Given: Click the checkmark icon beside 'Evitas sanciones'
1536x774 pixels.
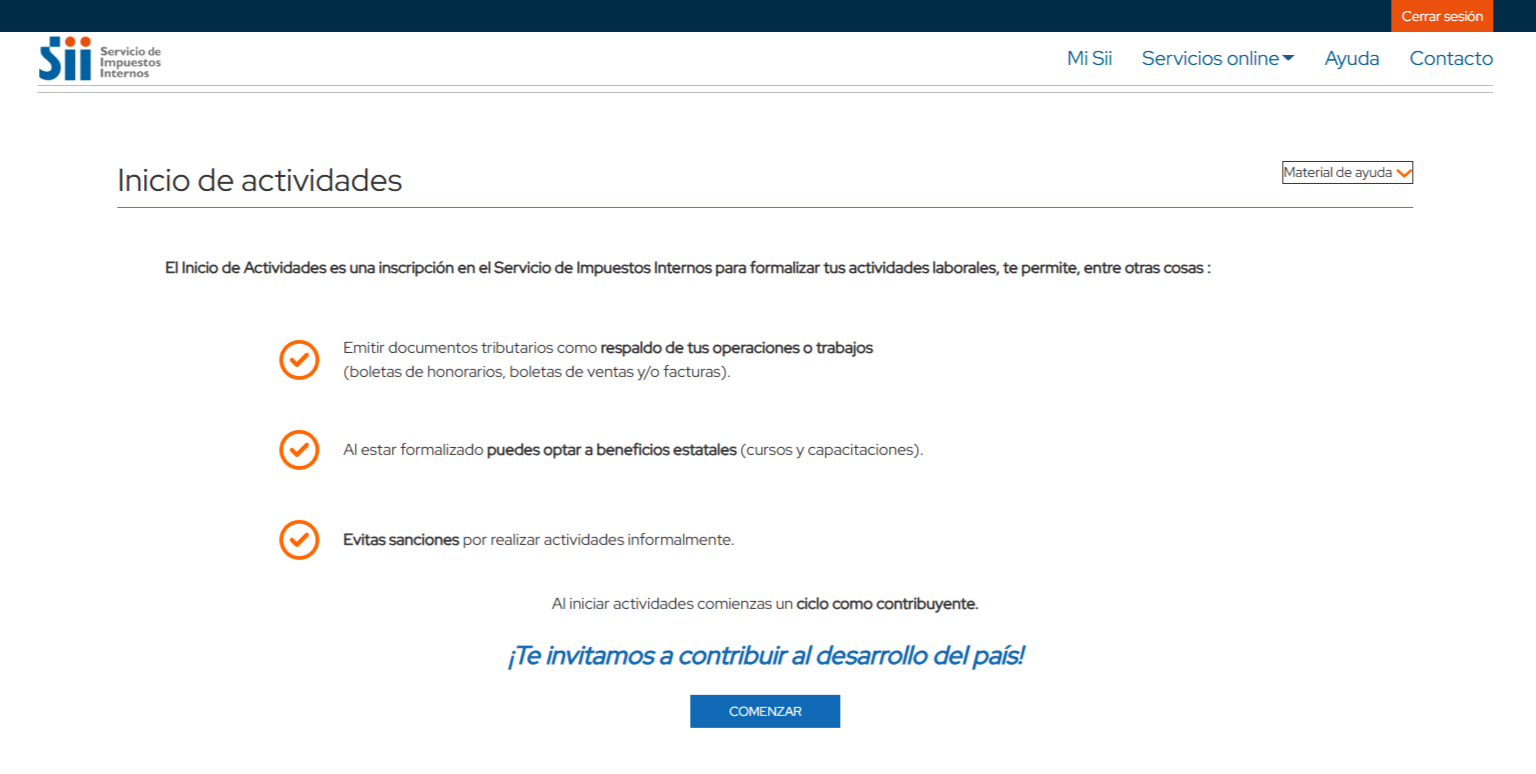Looking at the screenshot, I should 299,540.
